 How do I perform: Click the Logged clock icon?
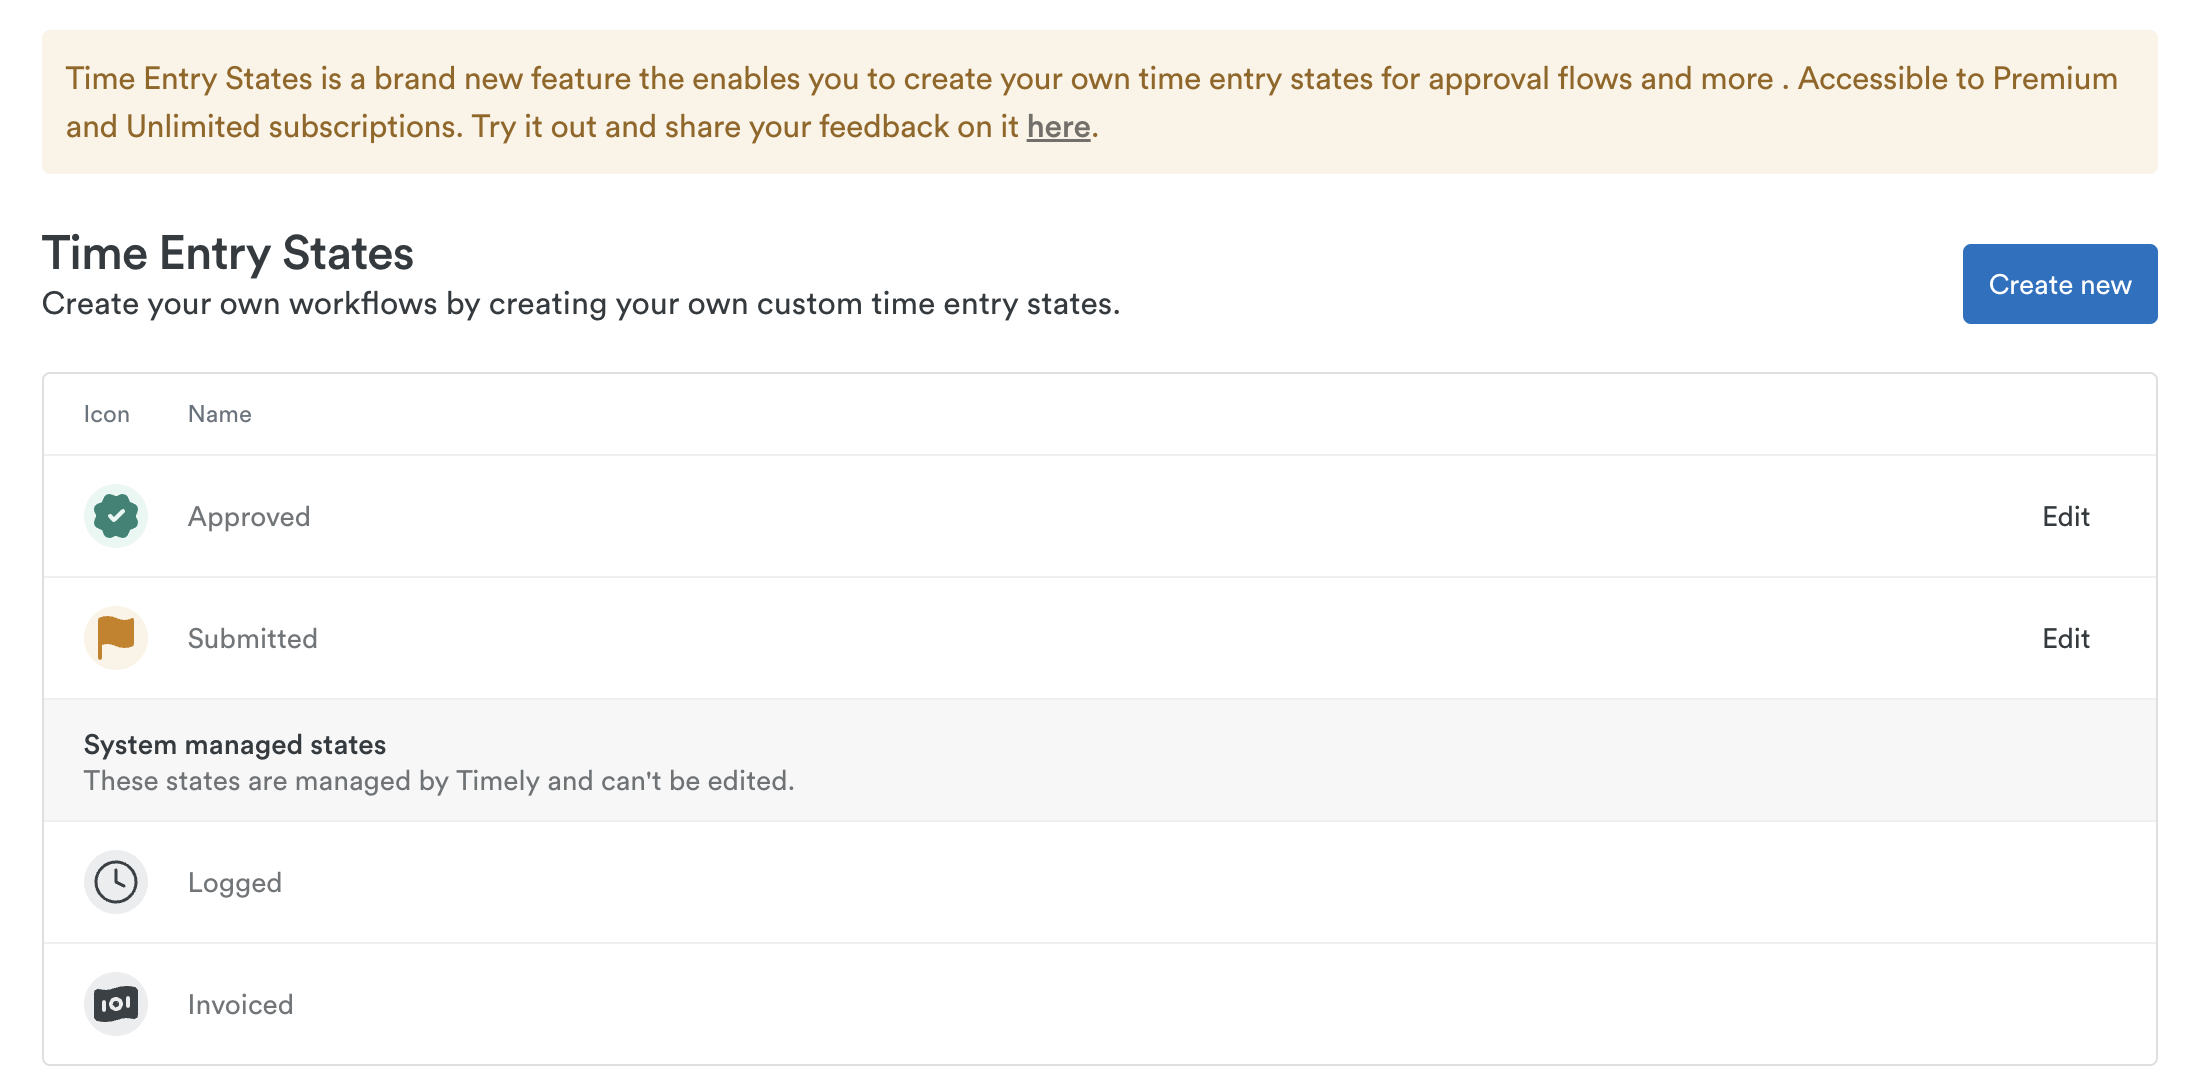(x=116, y=882)
